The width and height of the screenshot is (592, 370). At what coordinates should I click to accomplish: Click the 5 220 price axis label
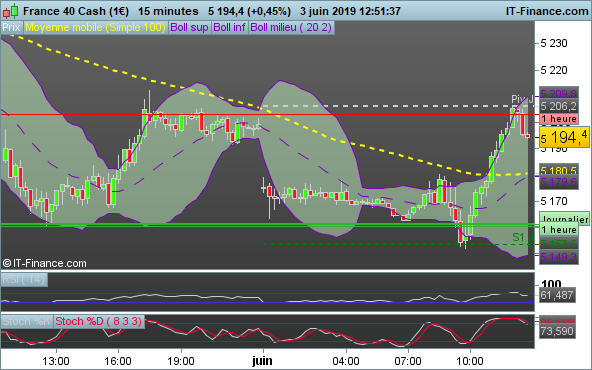(553, 70)
